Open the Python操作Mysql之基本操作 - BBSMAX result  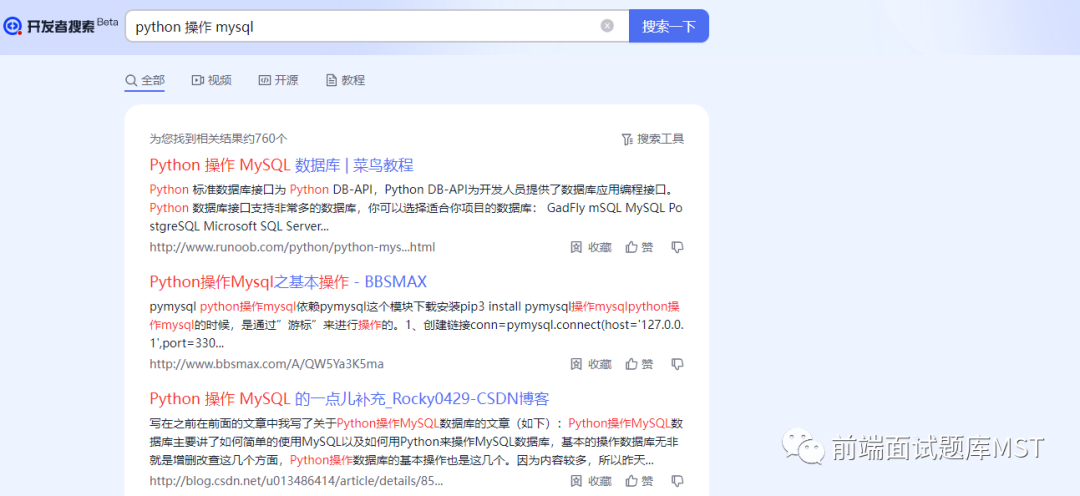288,282
